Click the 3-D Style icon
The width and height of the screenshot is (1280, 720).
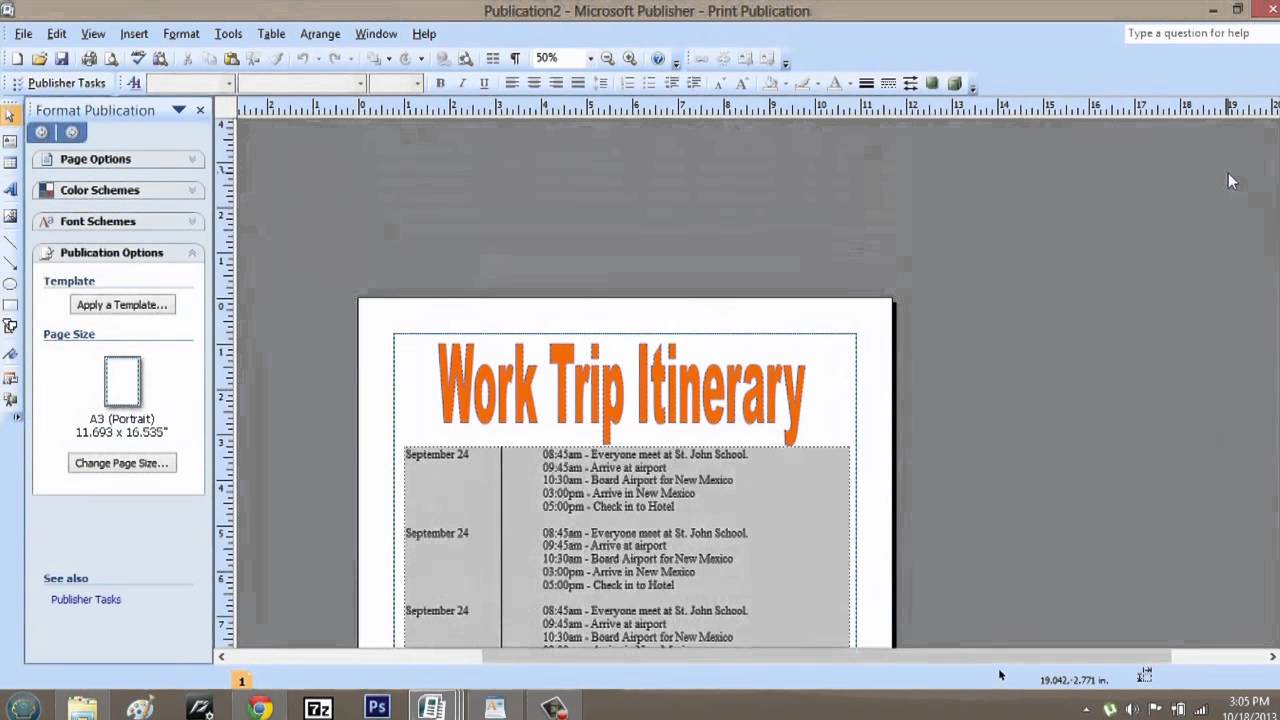[955, 83]
